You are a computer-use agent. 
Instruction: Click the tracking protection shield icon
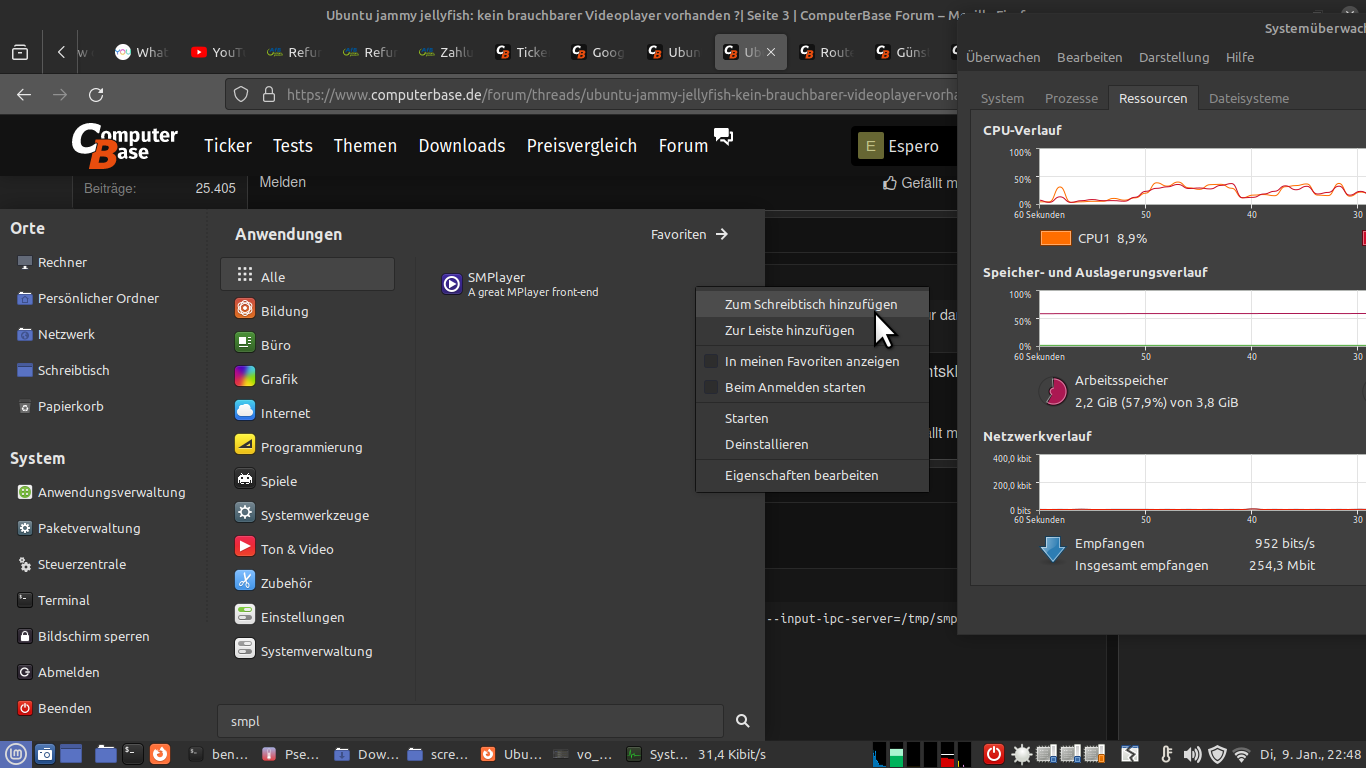(240, 95)
